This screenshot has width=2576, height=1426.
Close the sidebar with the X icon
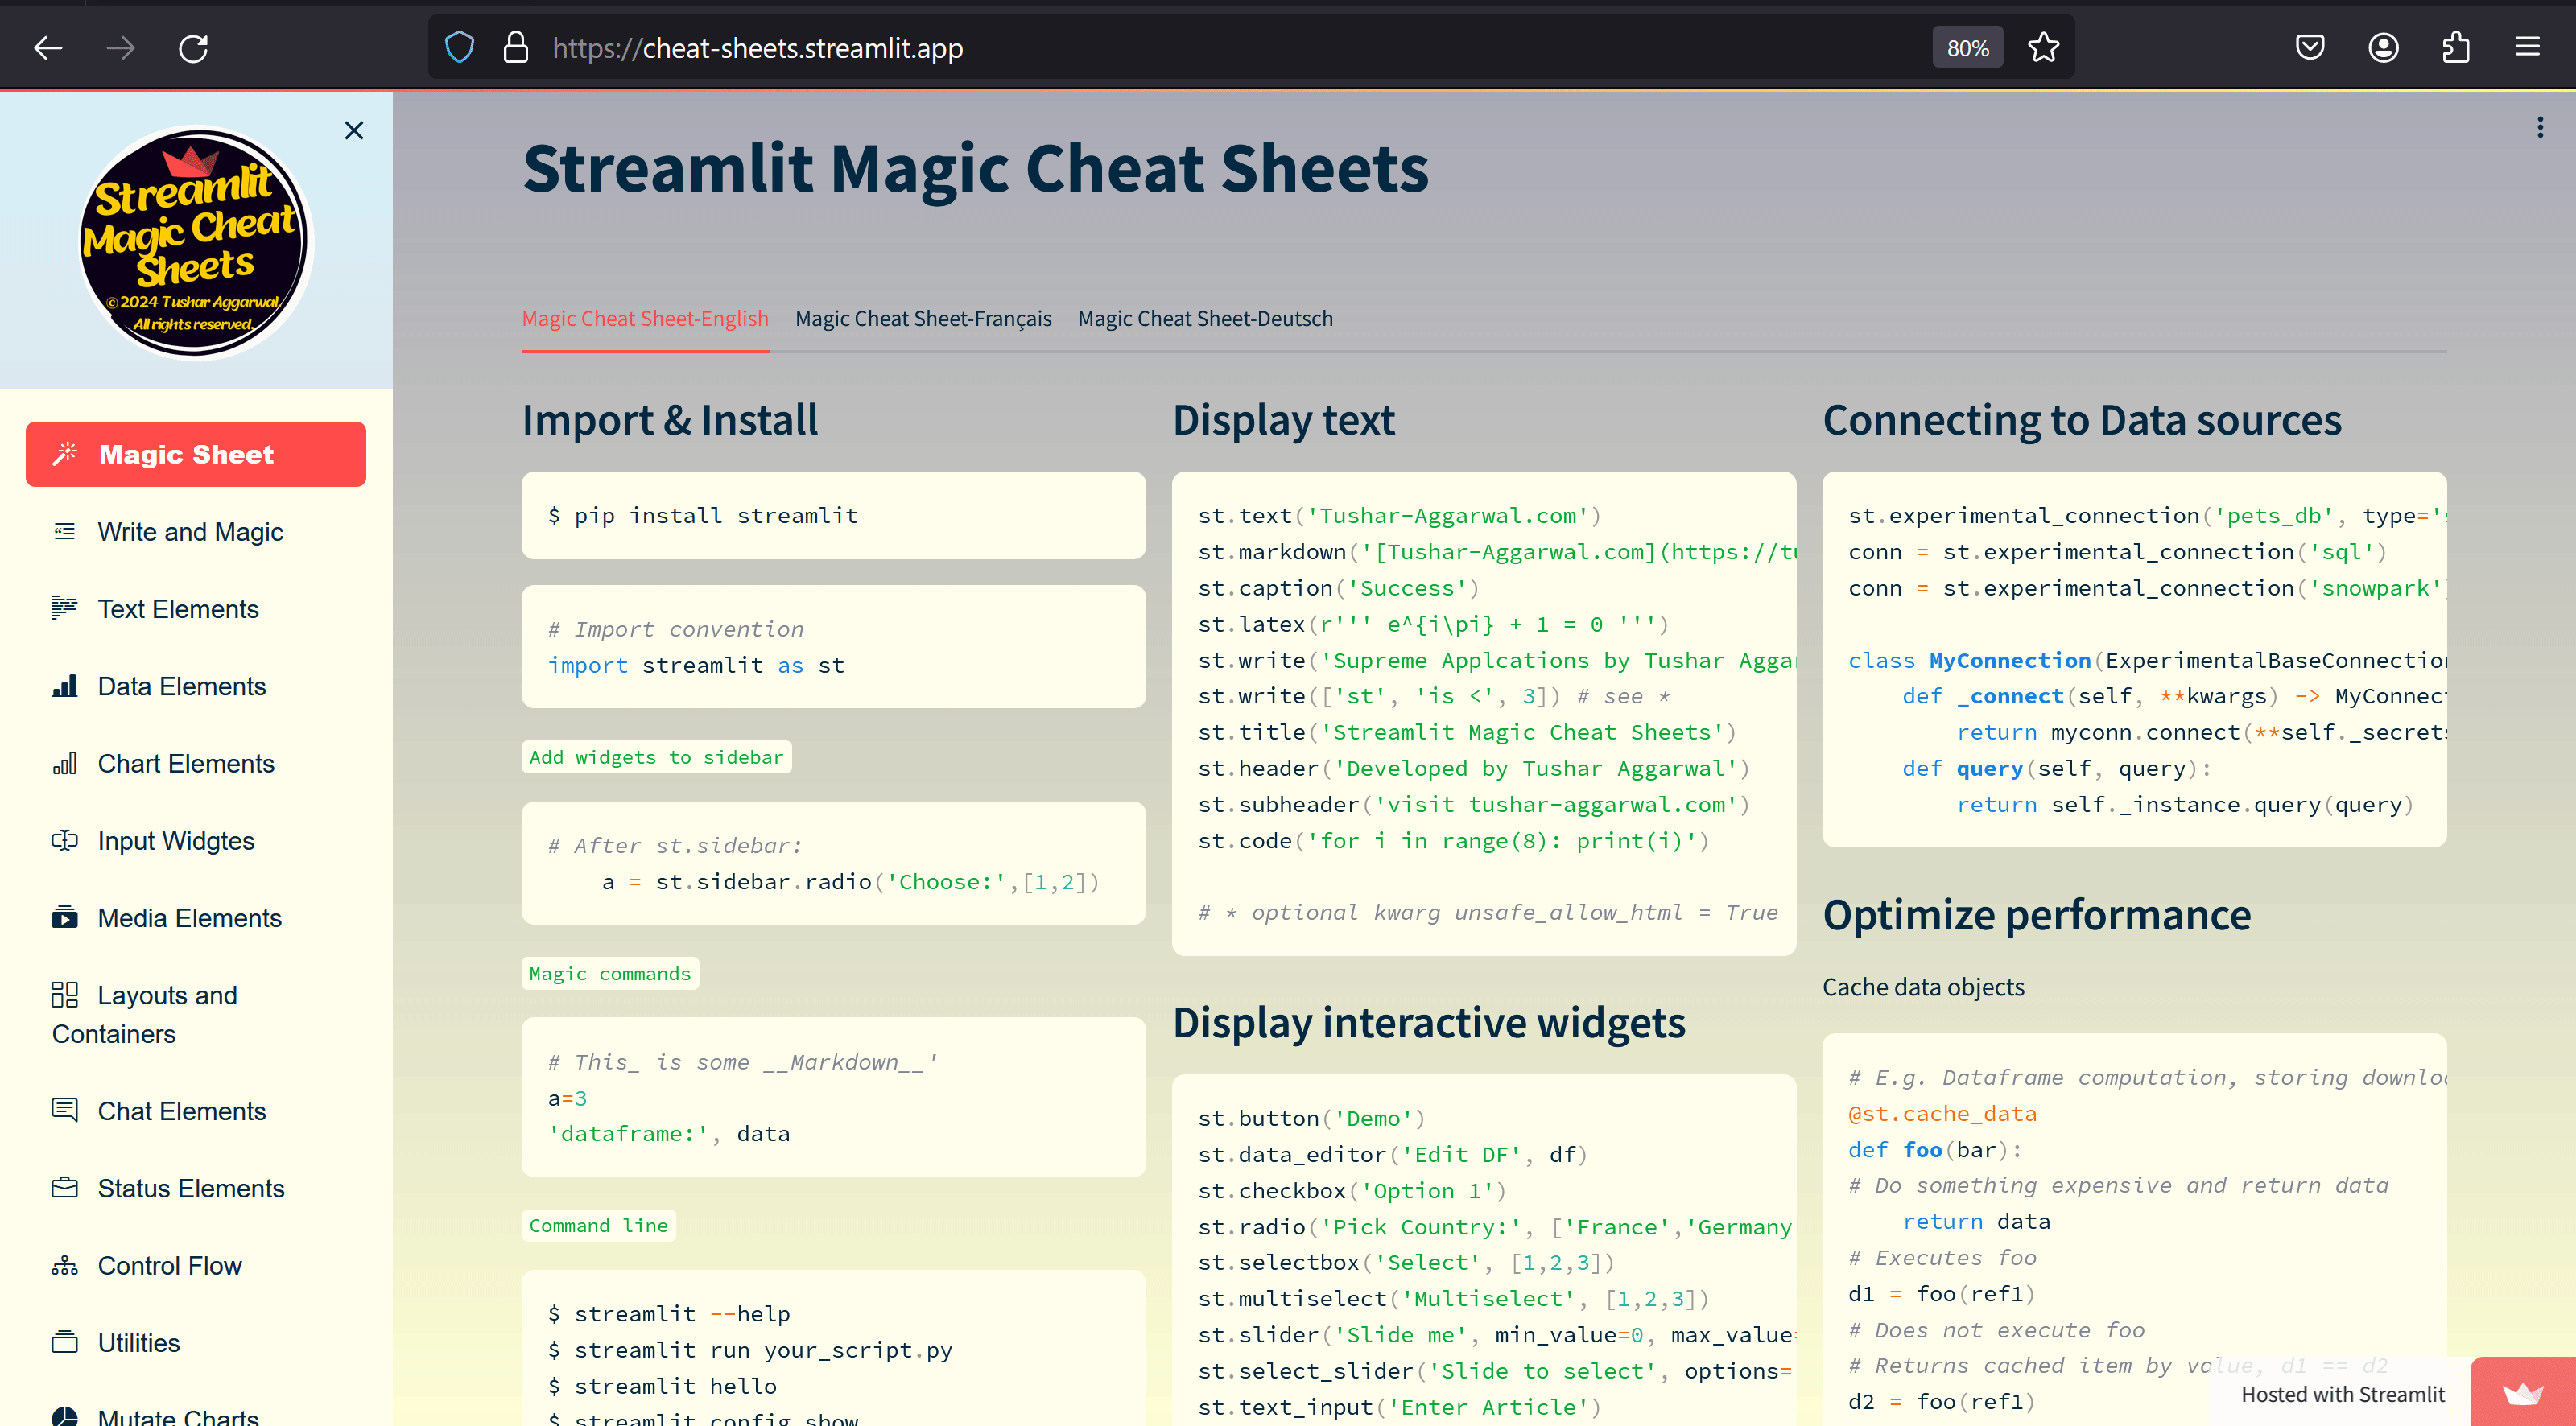coord(354,130)
